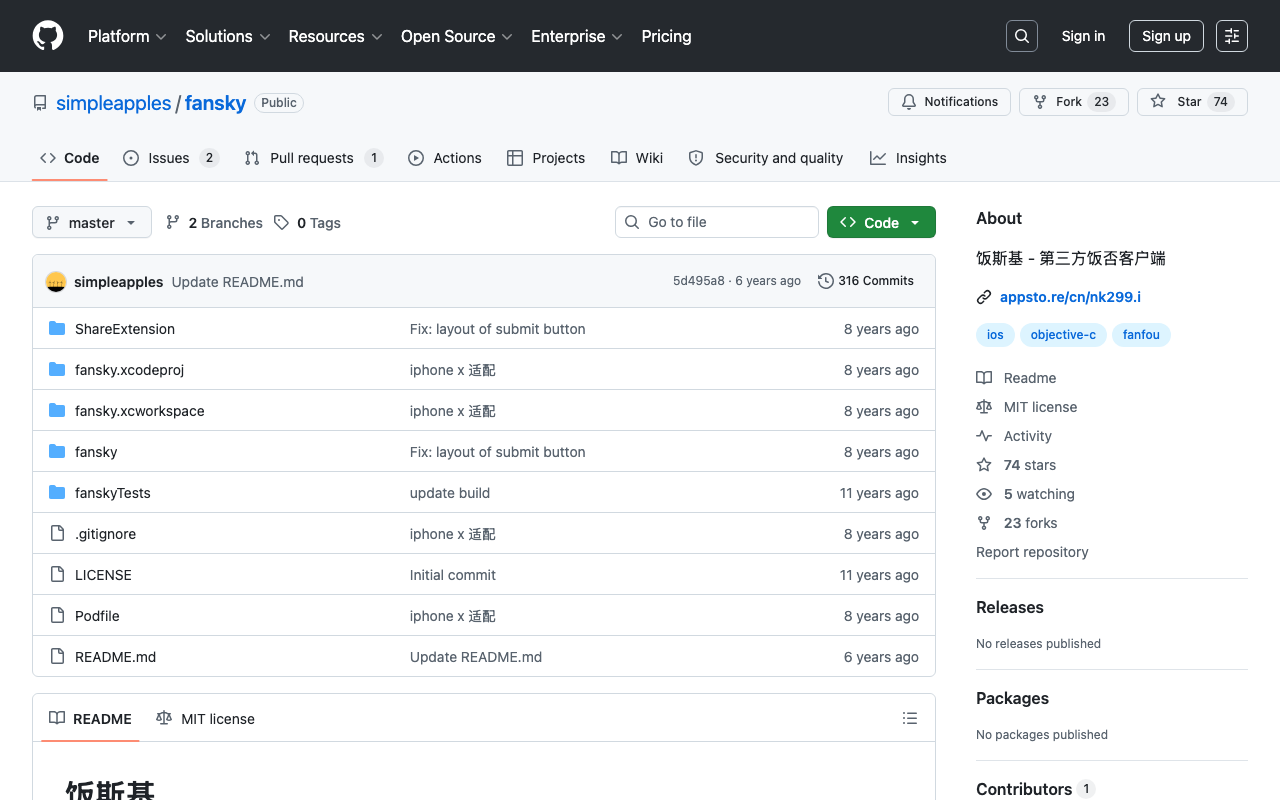Open the README outline list icon
1280x800 pixels.
[910, 718]
